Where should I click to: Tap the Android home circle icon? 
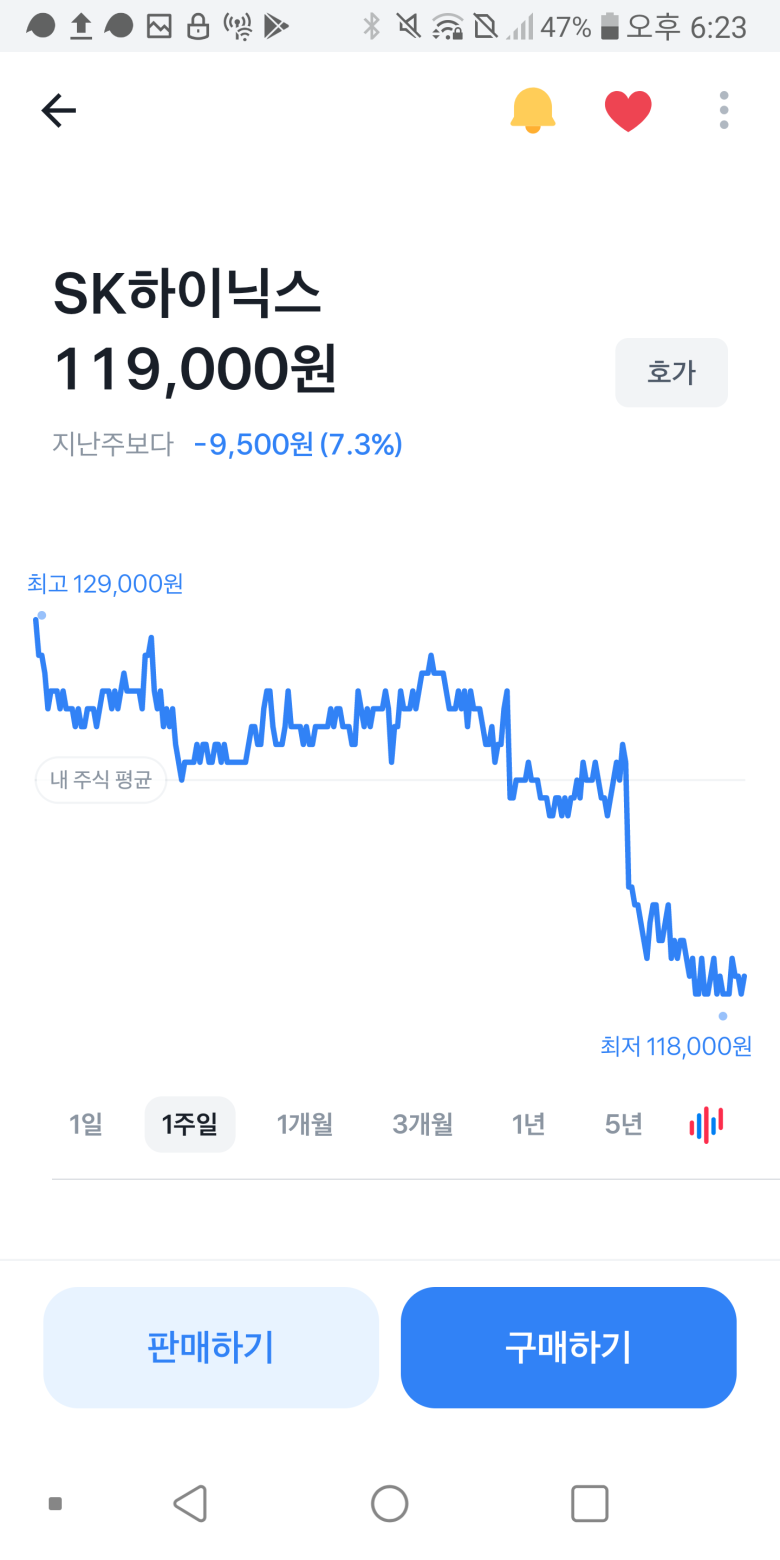click(x=389, y=1503)
